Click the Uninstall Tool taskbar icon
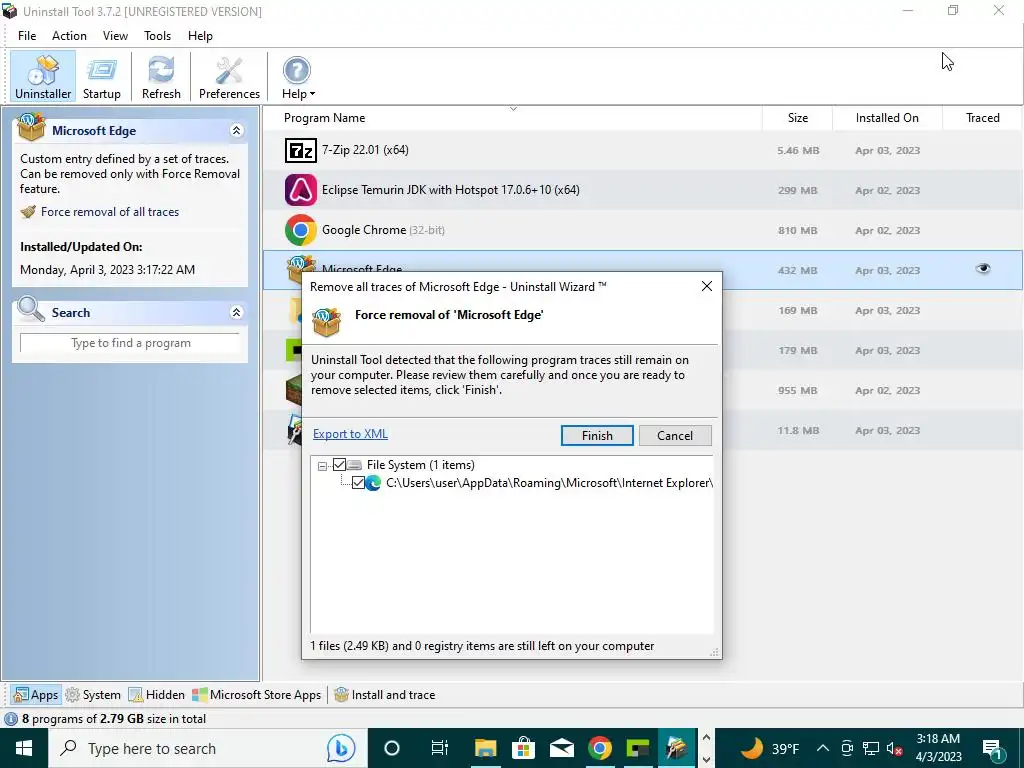1024x768 pixels. tap(676, 748)
